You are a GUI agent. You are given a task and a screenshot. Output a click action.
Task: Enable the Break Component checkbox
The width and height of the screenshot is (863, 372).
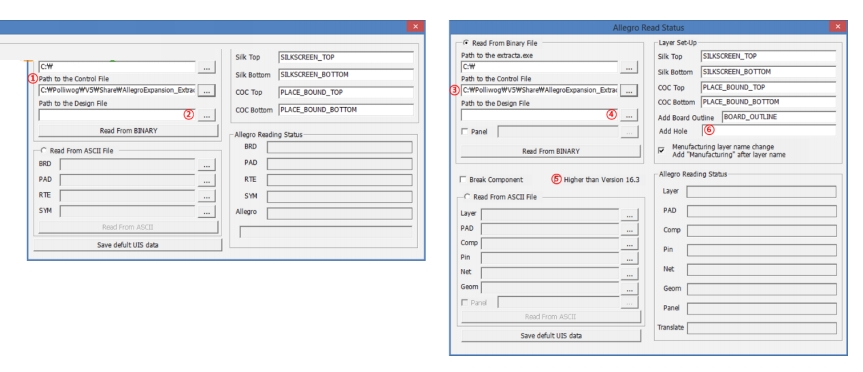[x=463, y=179]
